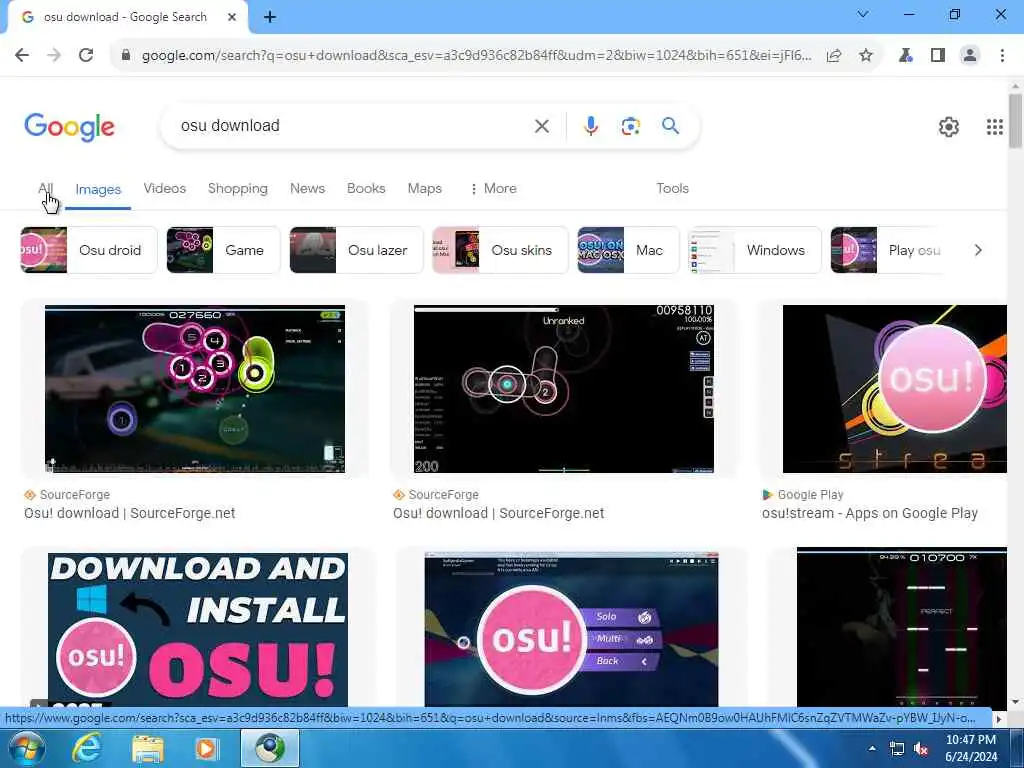Filter images by Windows chip
Viewport: 1024px width, 768px height.
pyautogui.click(x=755, y=250)
